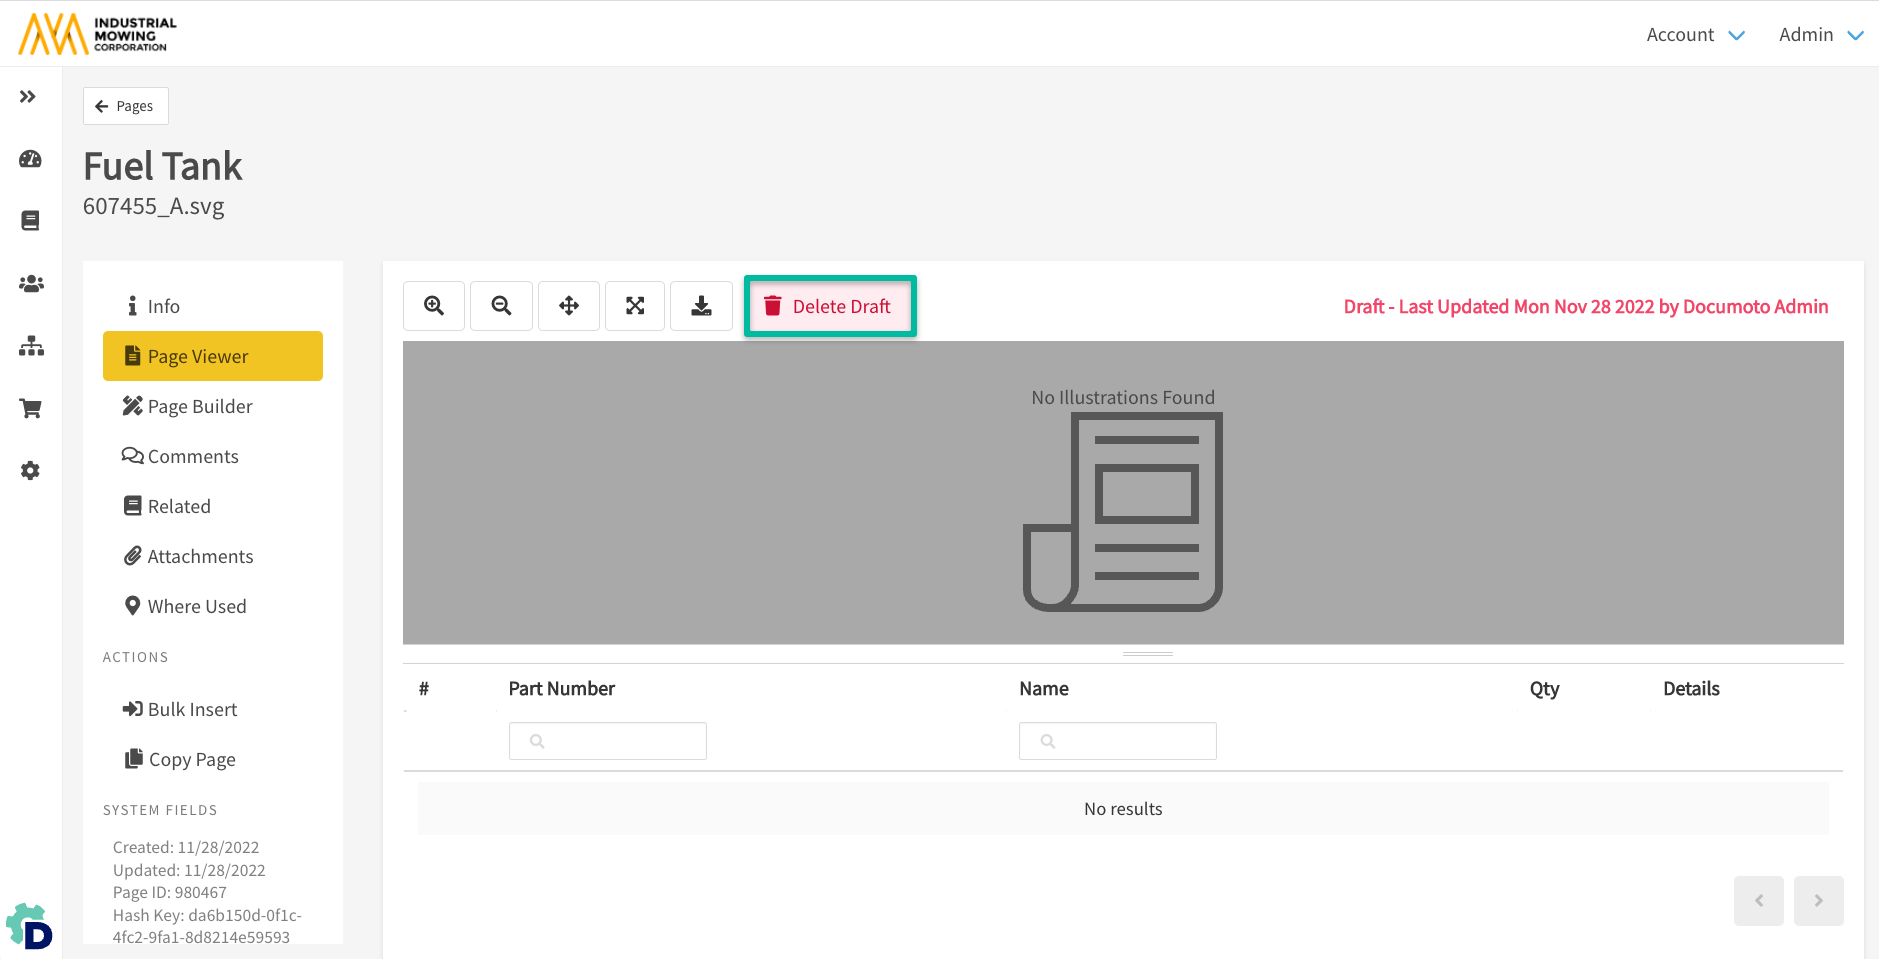This screenshot has height=959, width=1879.
Task: Switch to the Page Builder tab
Action: click(x=200, y=406)
